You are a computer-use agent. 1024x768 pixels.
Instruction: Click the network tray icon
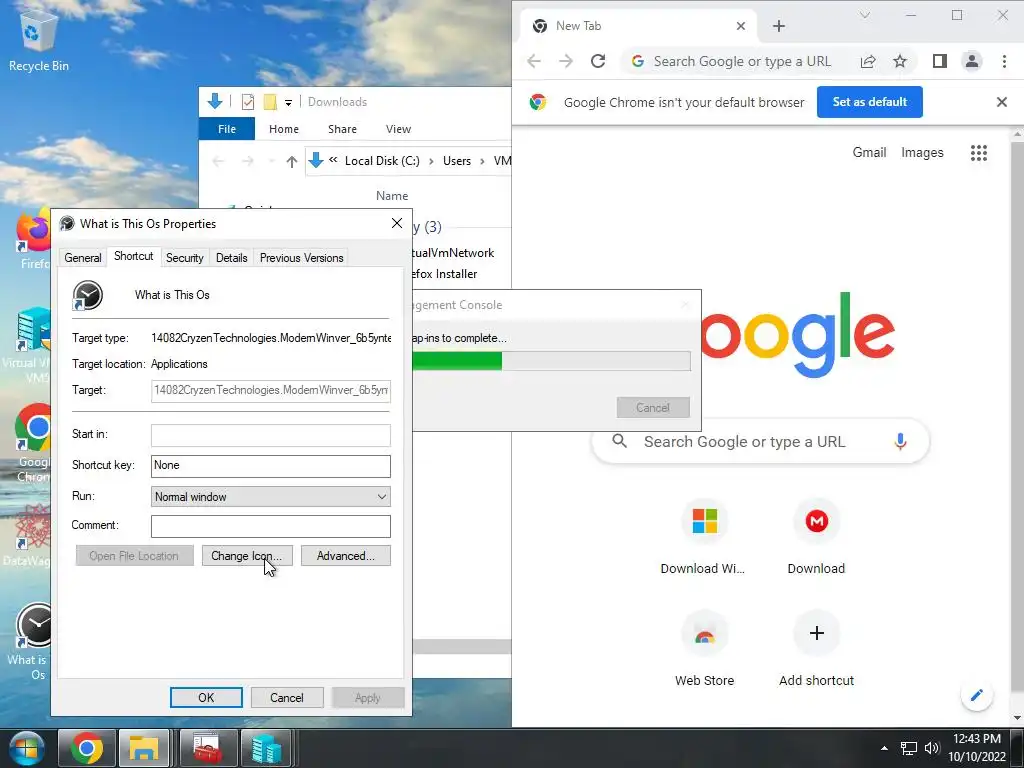pyautogui.click(x=908, y=748)
